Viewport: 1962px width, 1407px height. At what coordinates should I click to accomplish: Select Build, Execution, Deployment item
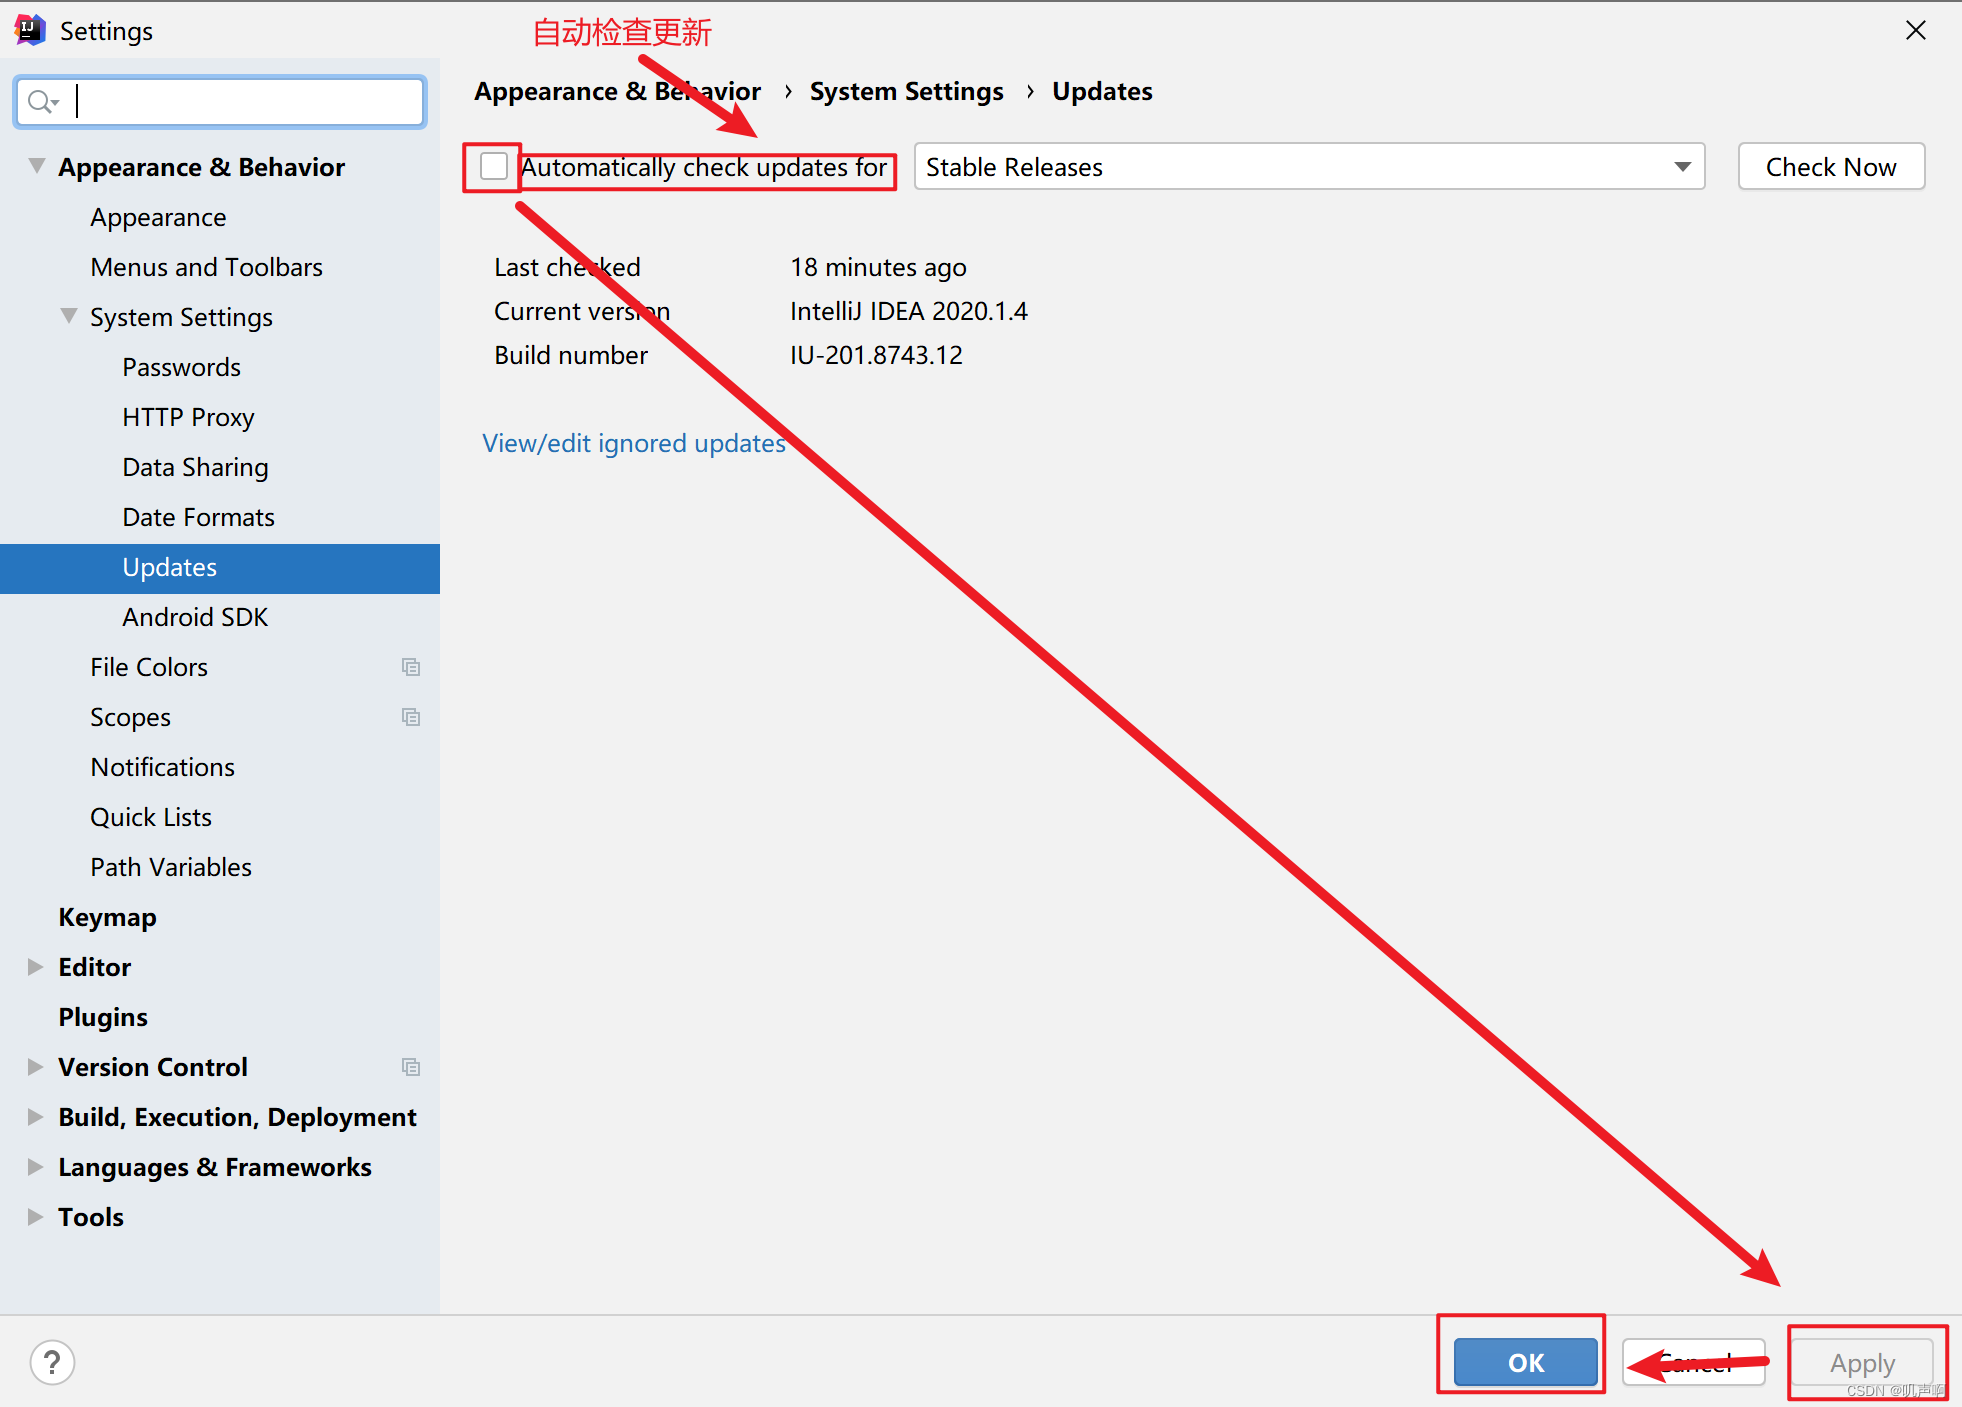tap(237, 1117)
